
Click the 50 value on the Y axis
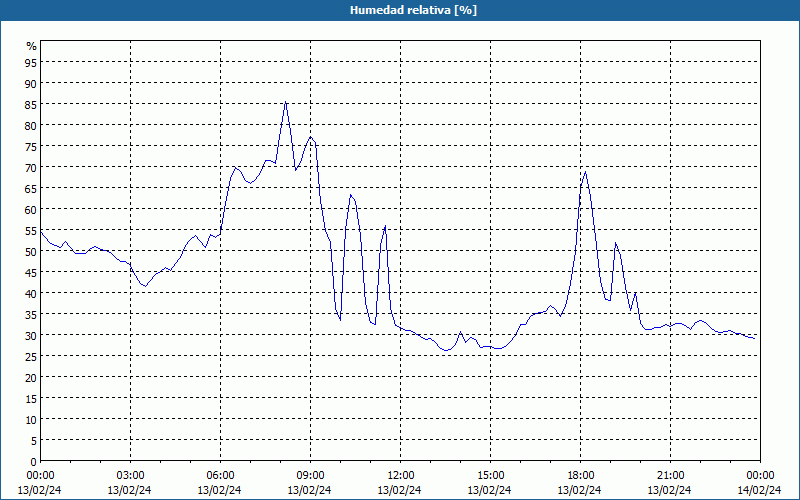pyautogui.click(x=31, y=252)
